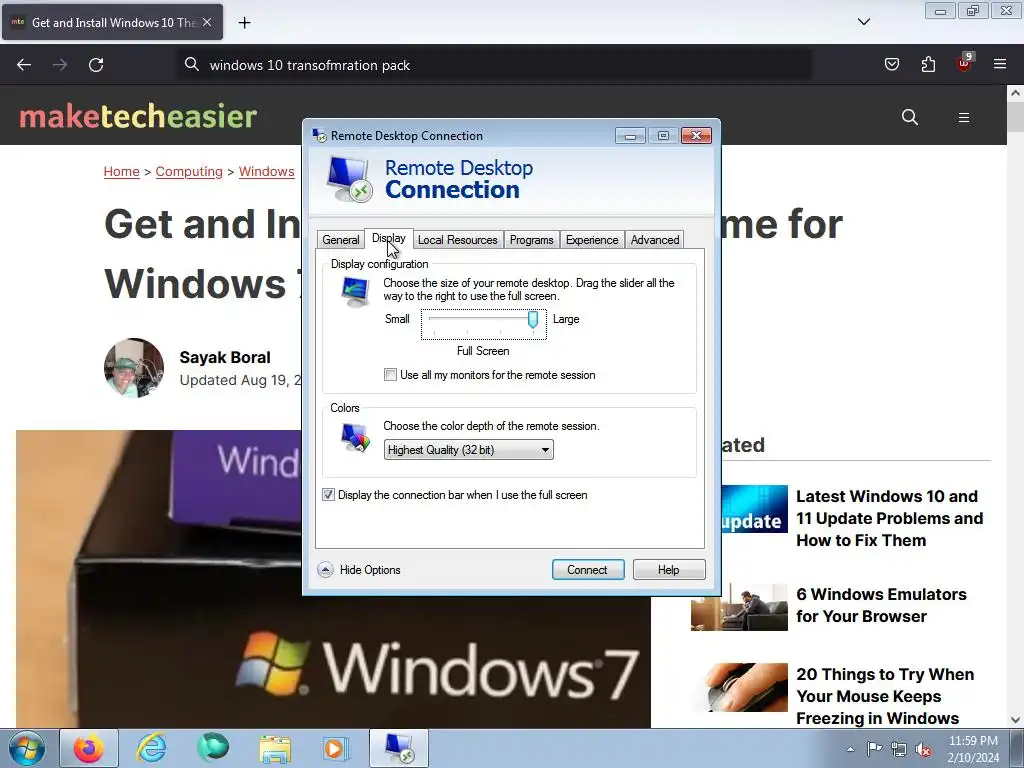This screenshot has width=1024, height=768.
Task: Follow the Windows breadcrumb link
Action: [x=266, y=171]
